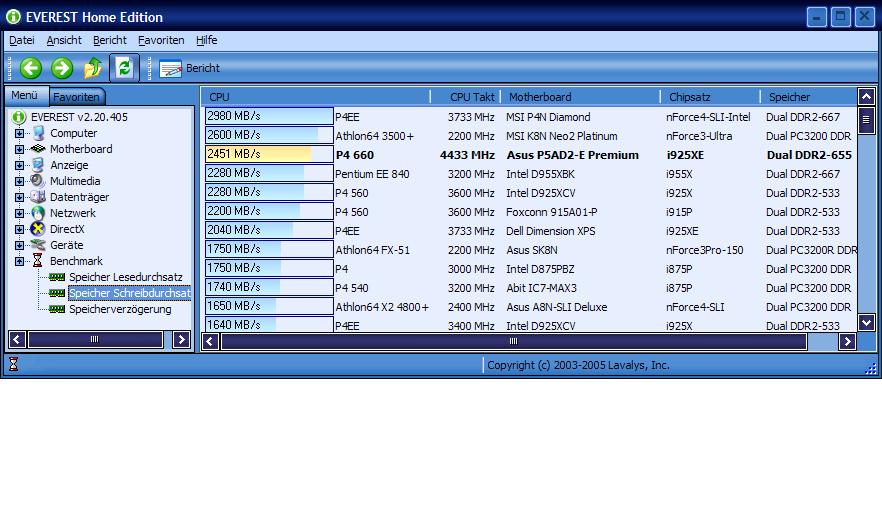Click the Foxconn 915A01-P motherboard cell
Image resolution: width=882 pixels, height=512 pixels.
(551, 212)
